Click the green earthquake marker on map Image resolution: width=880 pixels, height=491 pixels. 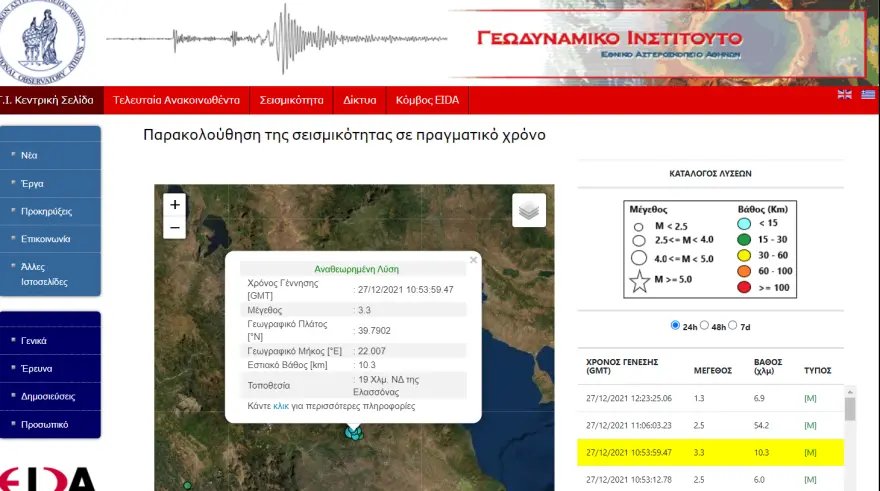187,485
